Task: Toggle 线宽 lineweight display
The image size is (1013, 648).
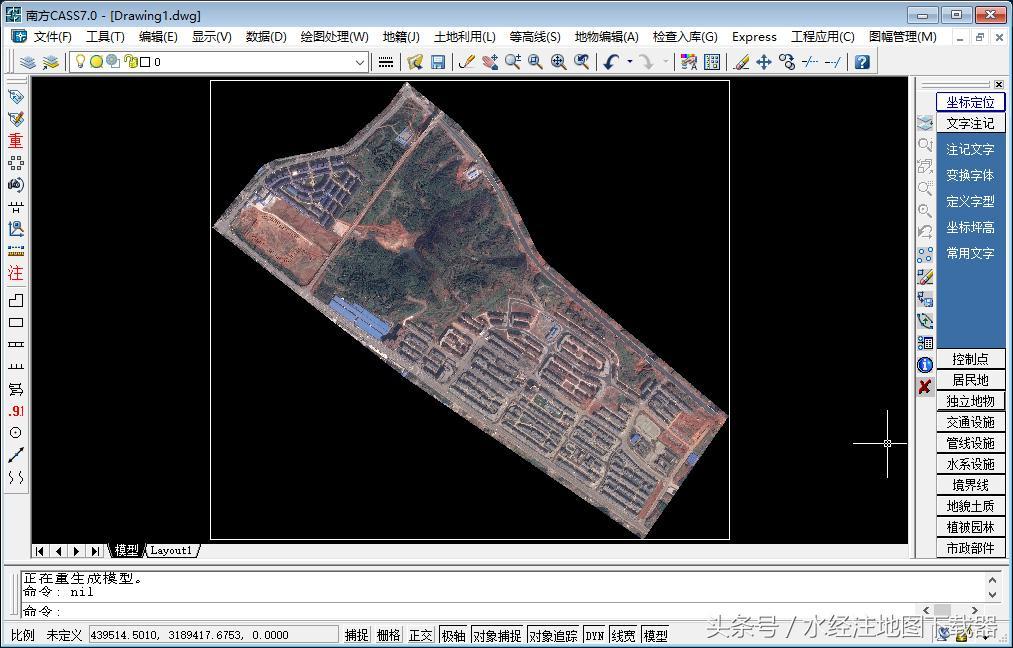Action: (623, 636)
